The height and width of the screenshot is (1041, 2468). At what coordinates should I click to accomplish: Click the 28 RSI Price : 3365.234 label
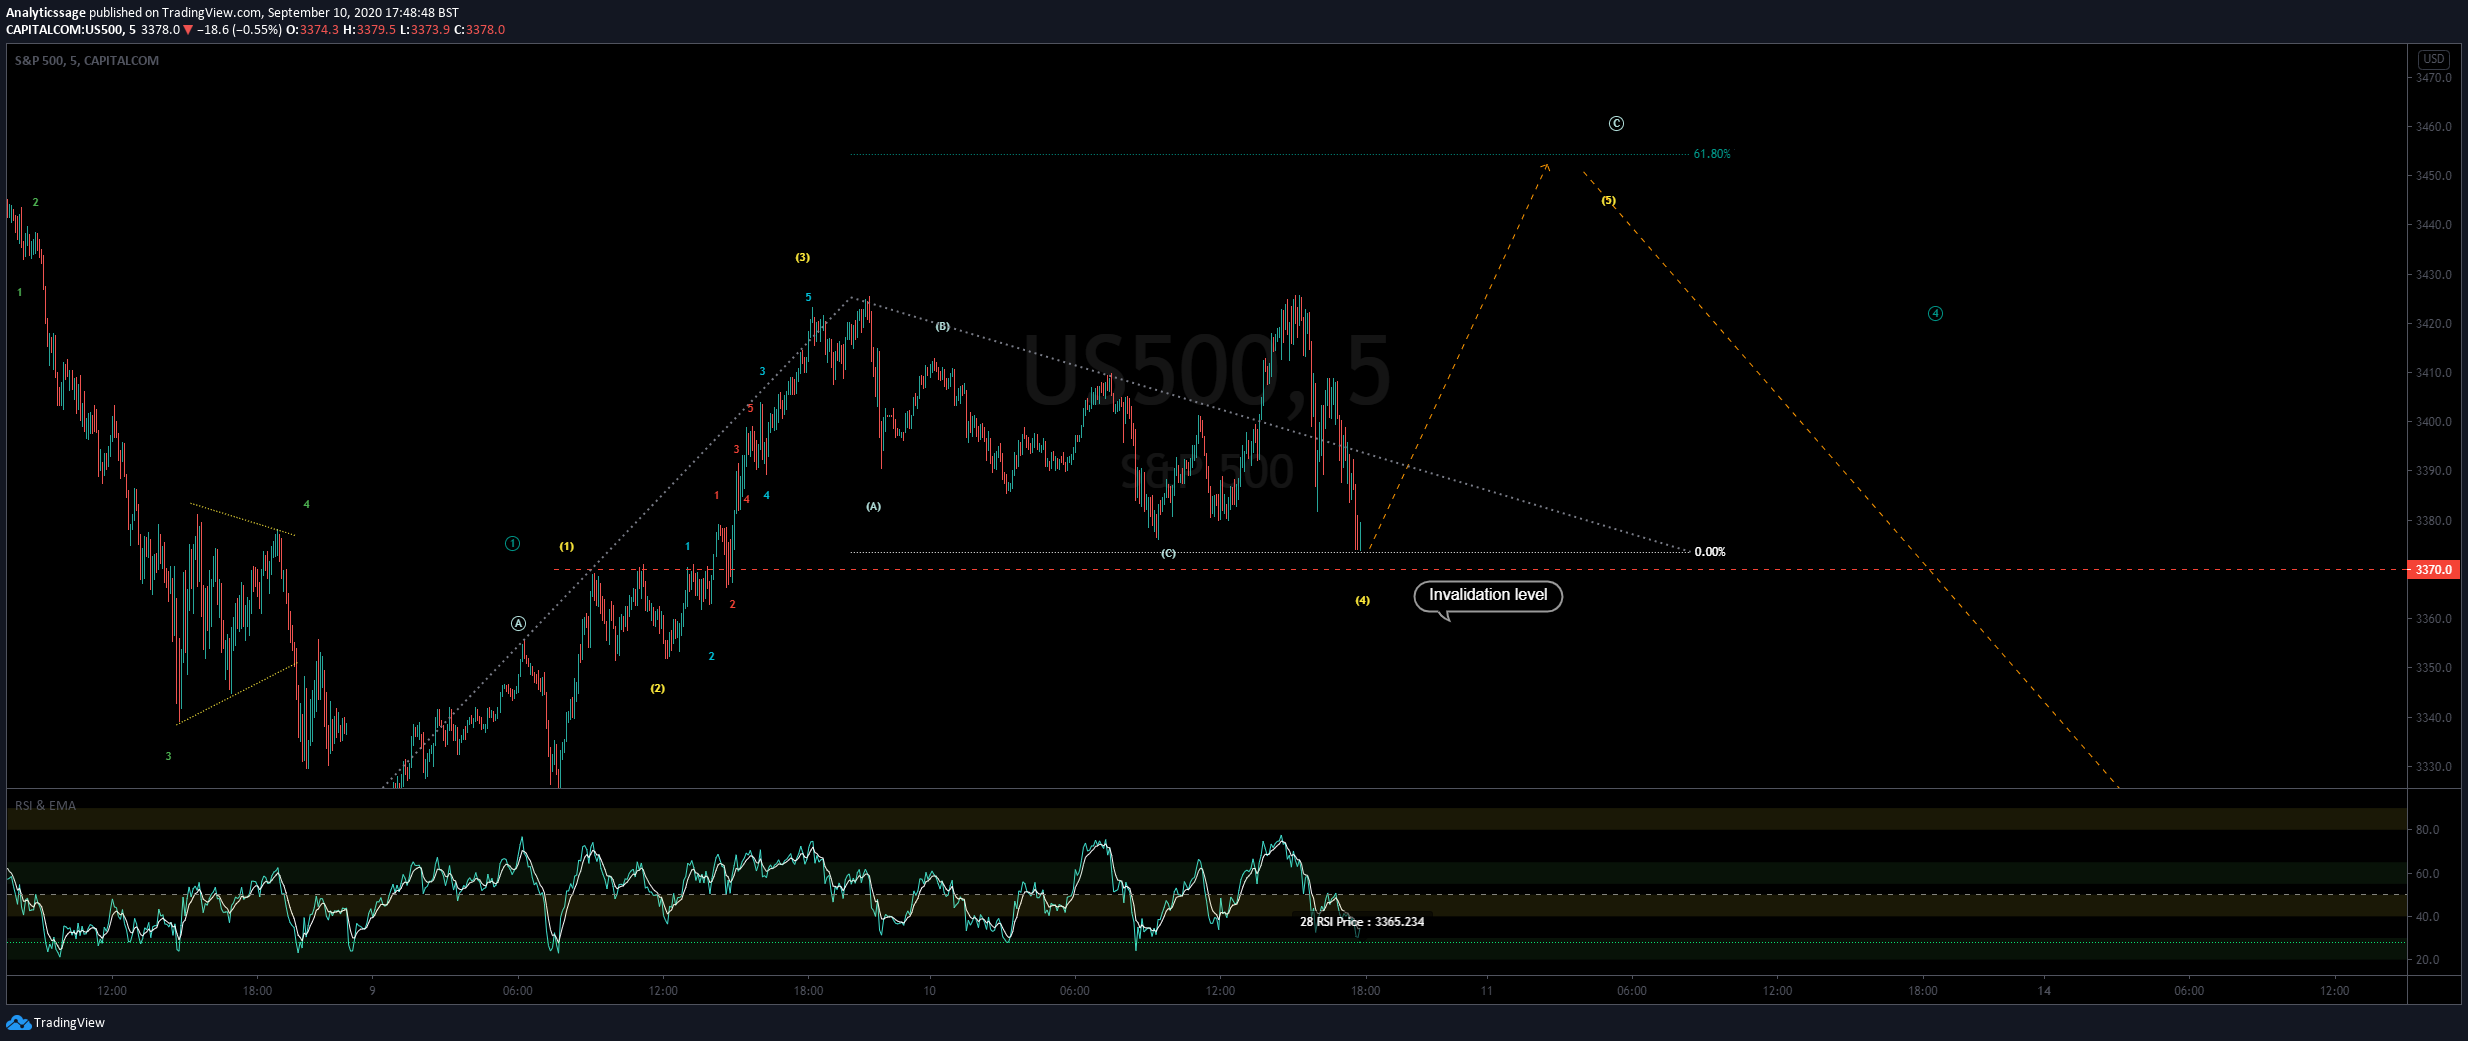coord(1361,922)
